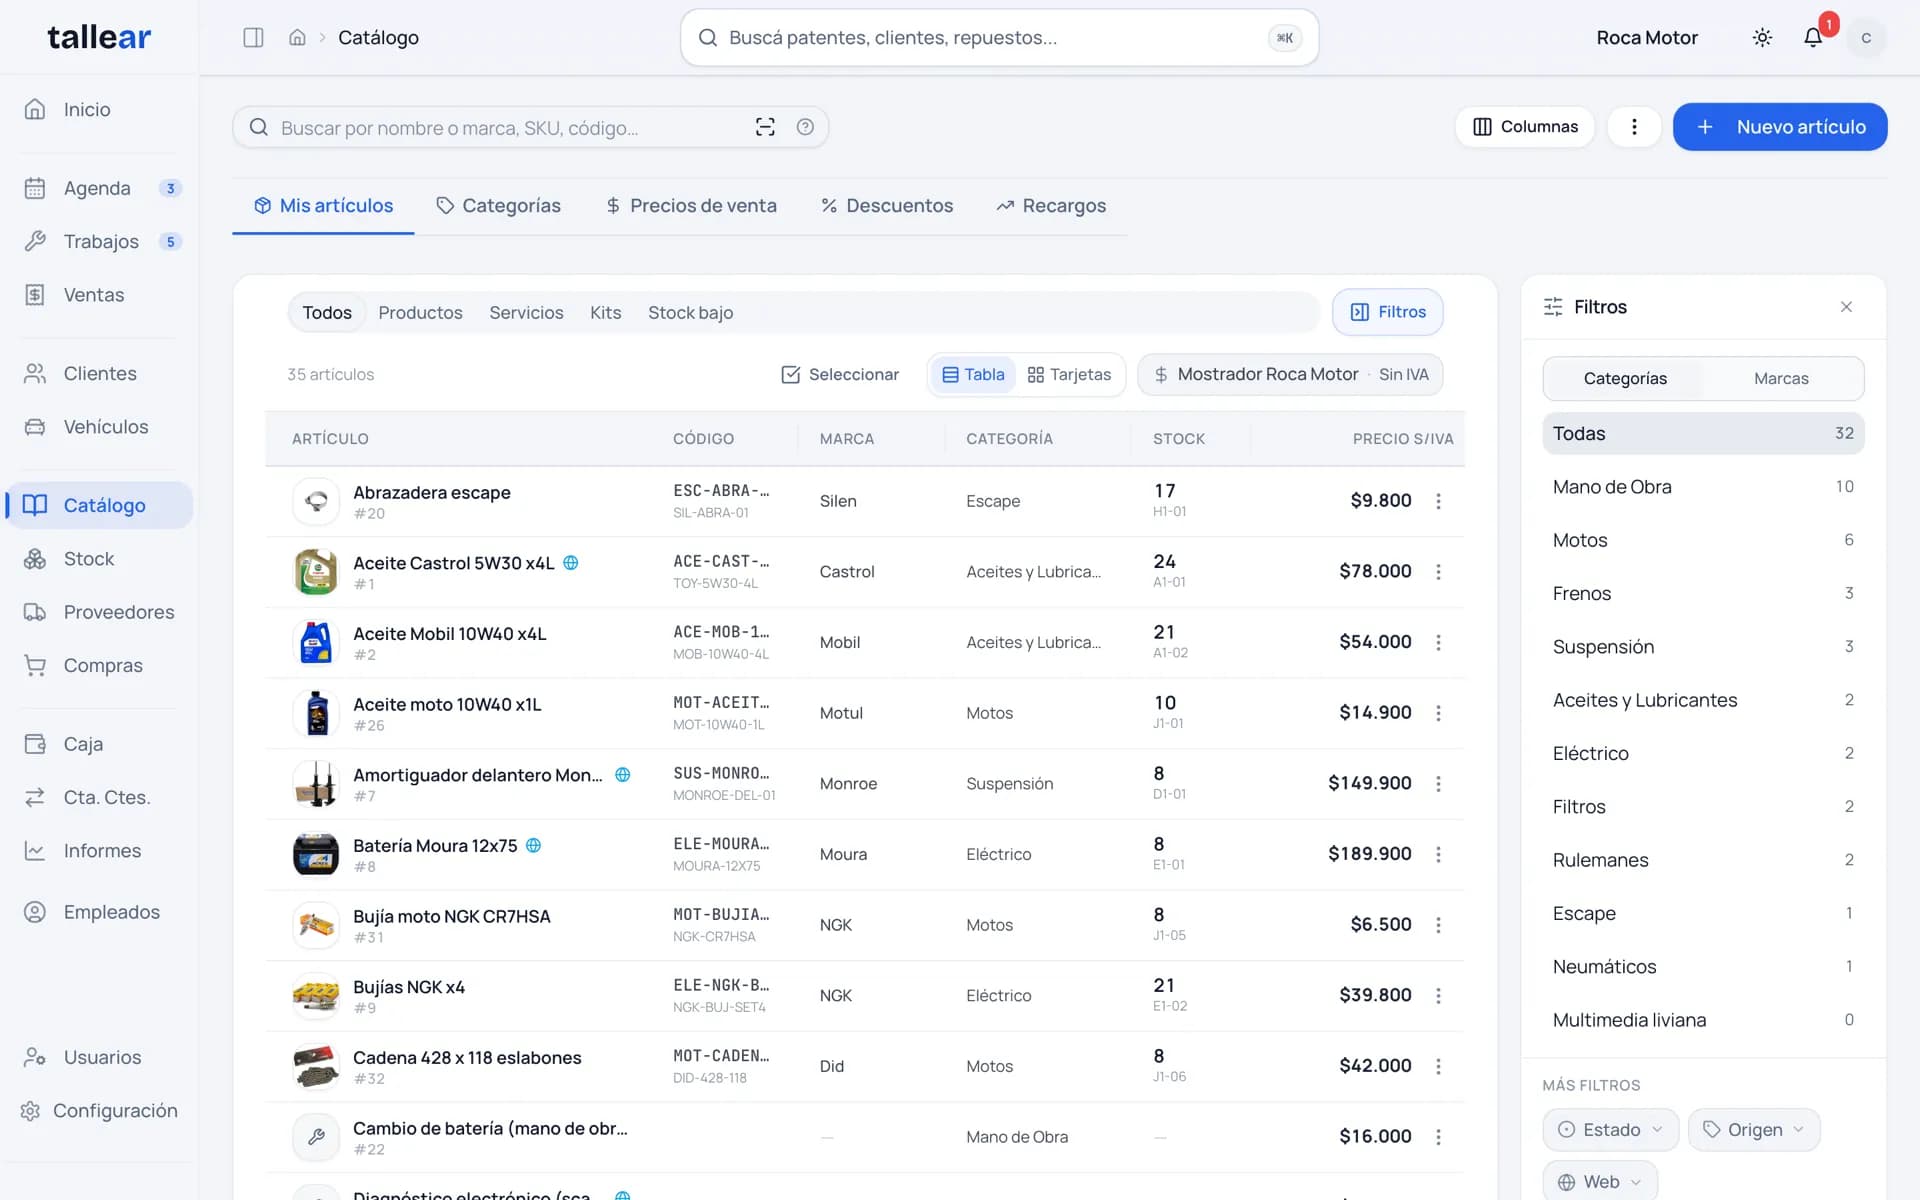Go to home breadcrumb icon

coord(297,37)
